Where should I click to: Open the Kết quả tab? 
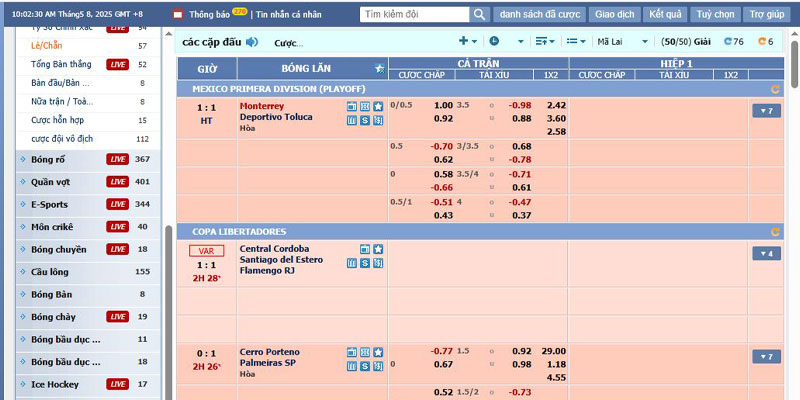[665, 14]
